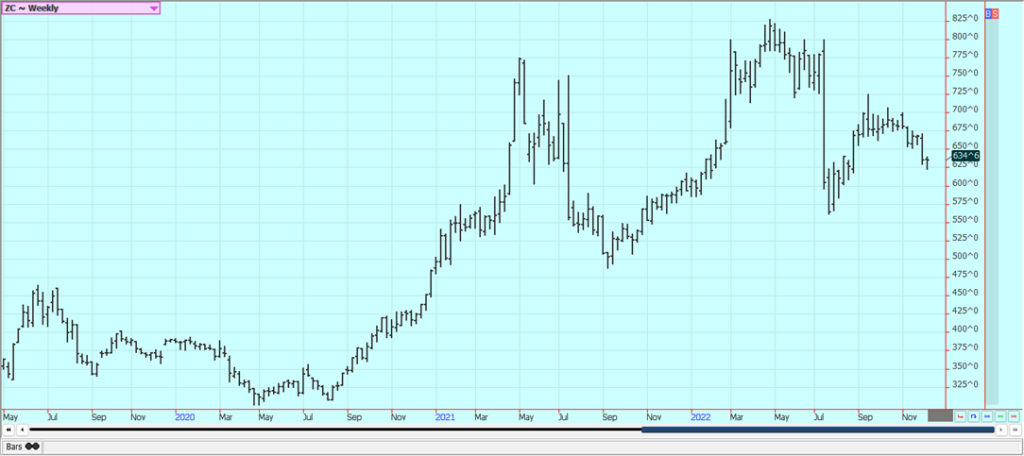
Task: Click the linked-circles icon beside Bars
Action: (x=33, y=447)
